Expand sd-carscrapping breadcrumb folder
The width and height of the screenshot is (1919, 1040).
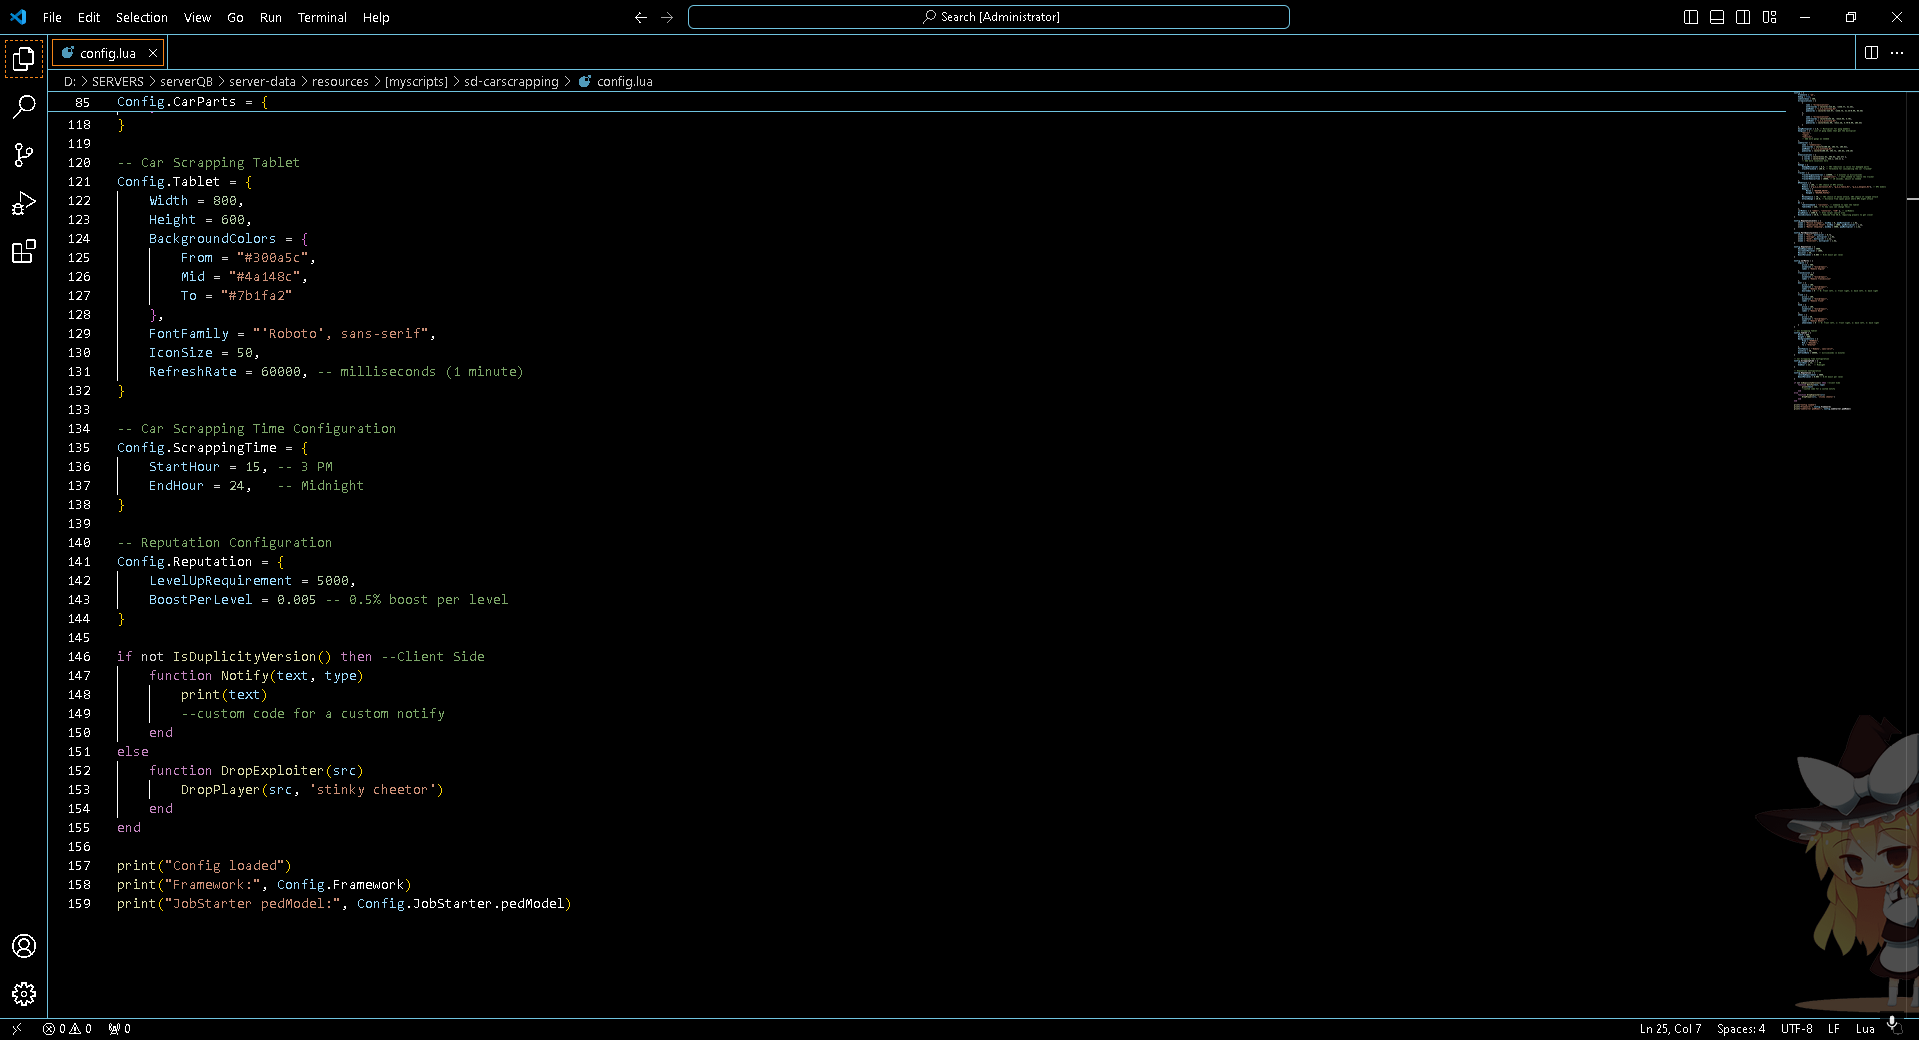[x=511, y=82]
